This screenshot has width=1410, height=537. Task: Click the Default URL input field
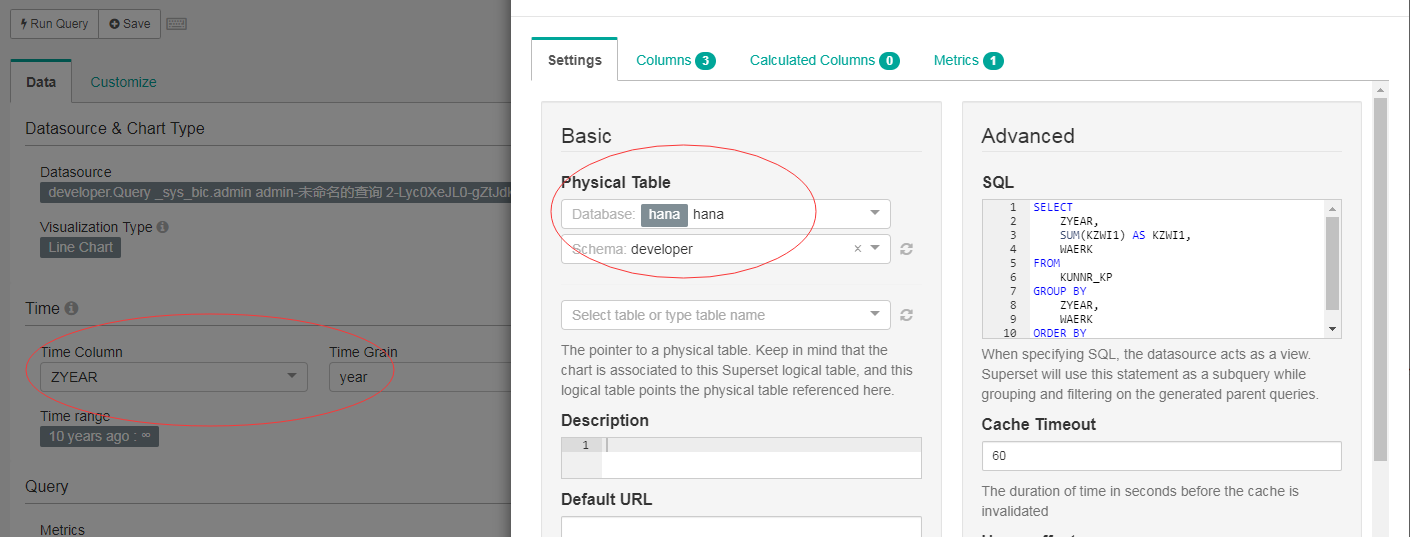coord(741,527)
